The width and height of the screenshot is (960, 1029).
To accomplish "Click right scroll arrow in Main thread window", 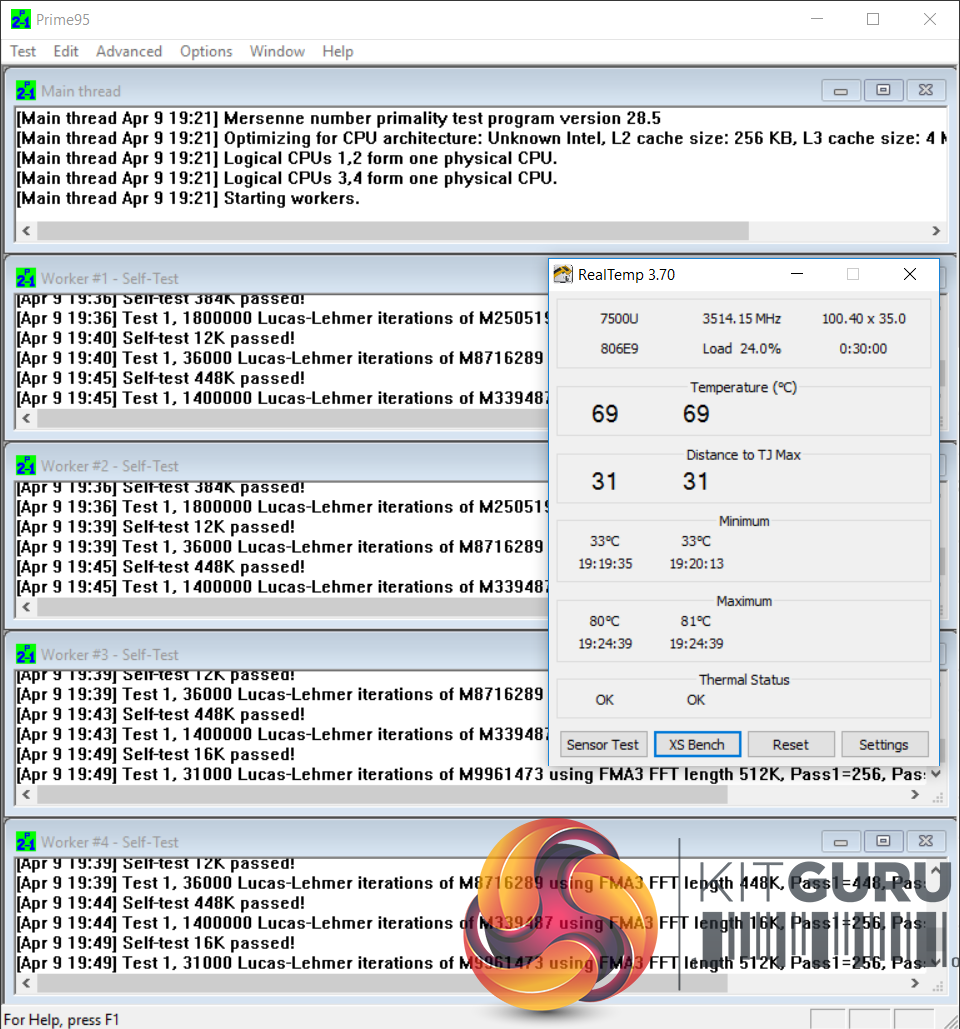I will (936, 230).
